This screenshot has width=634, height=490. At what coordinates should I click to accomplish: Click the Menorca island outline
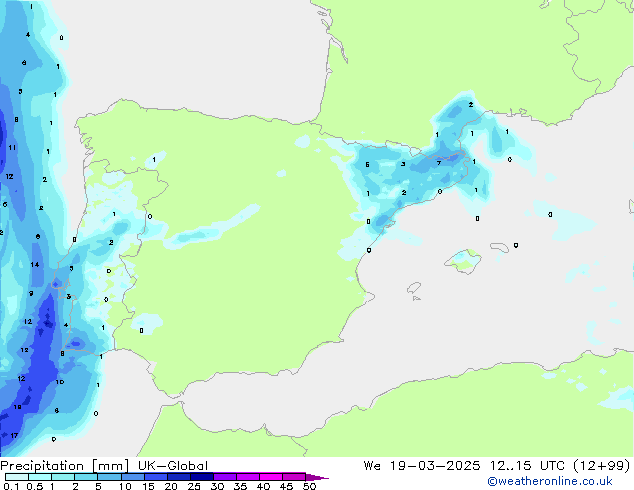pyautogui.click(x=499, y=247)
